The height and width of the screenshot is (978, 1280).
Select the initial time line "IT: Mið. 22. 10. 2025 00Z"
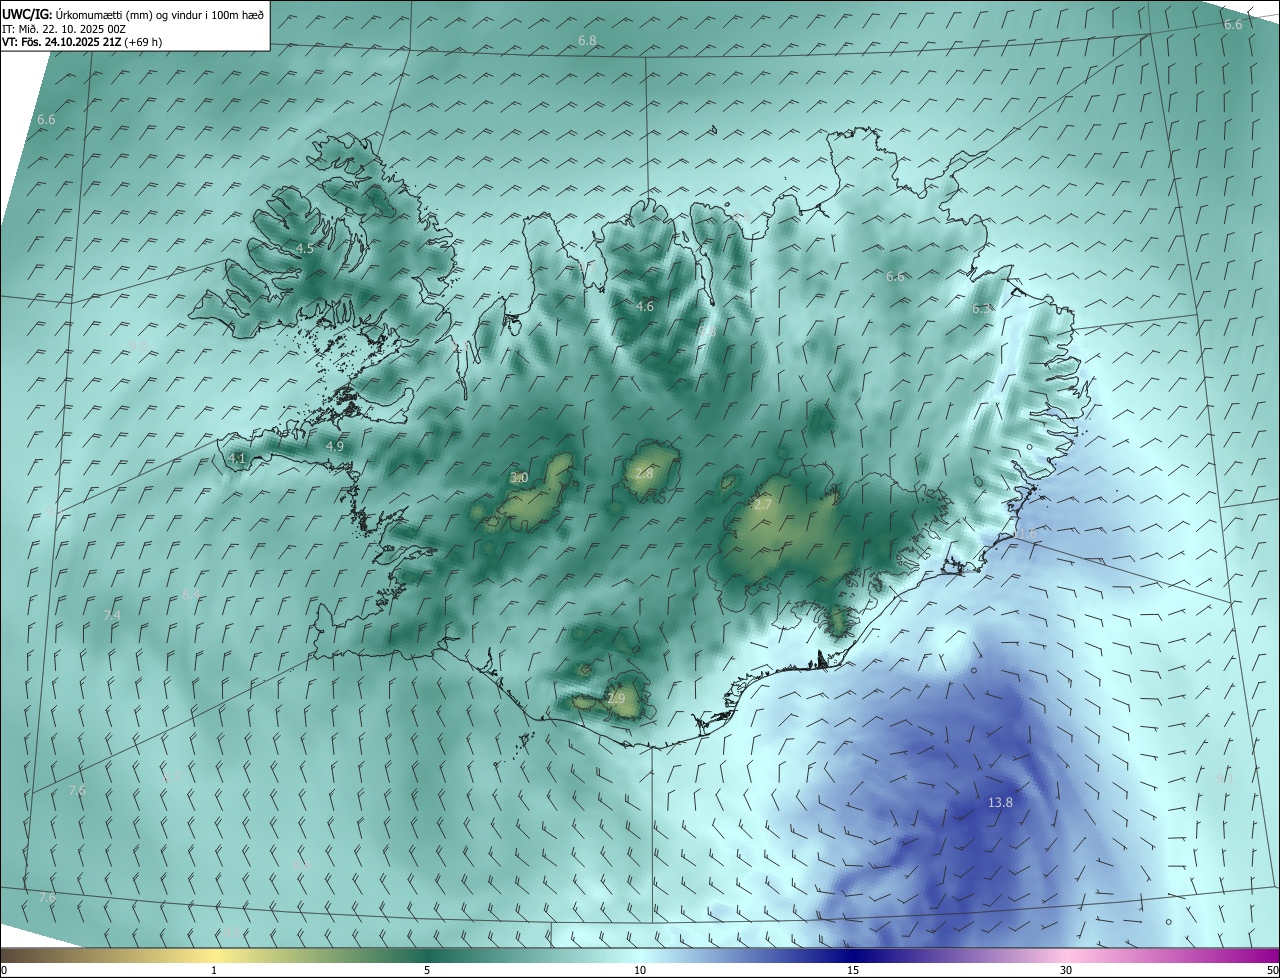tap(64, 29)
